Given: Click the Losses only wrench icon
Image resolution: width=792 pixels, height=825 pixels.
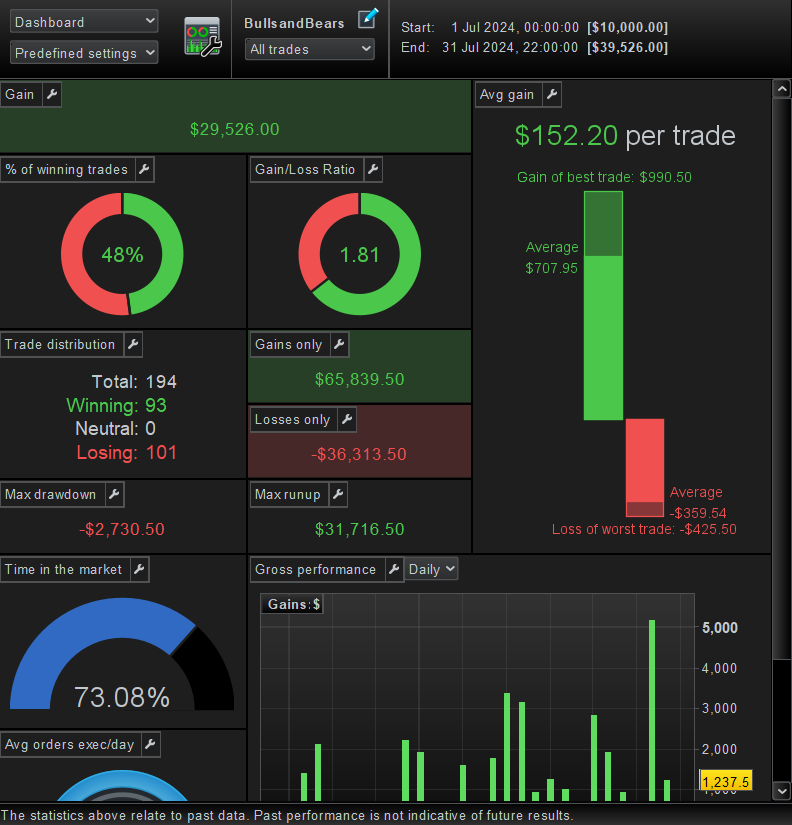Looking at the screenshot, I should click(347, 419).
